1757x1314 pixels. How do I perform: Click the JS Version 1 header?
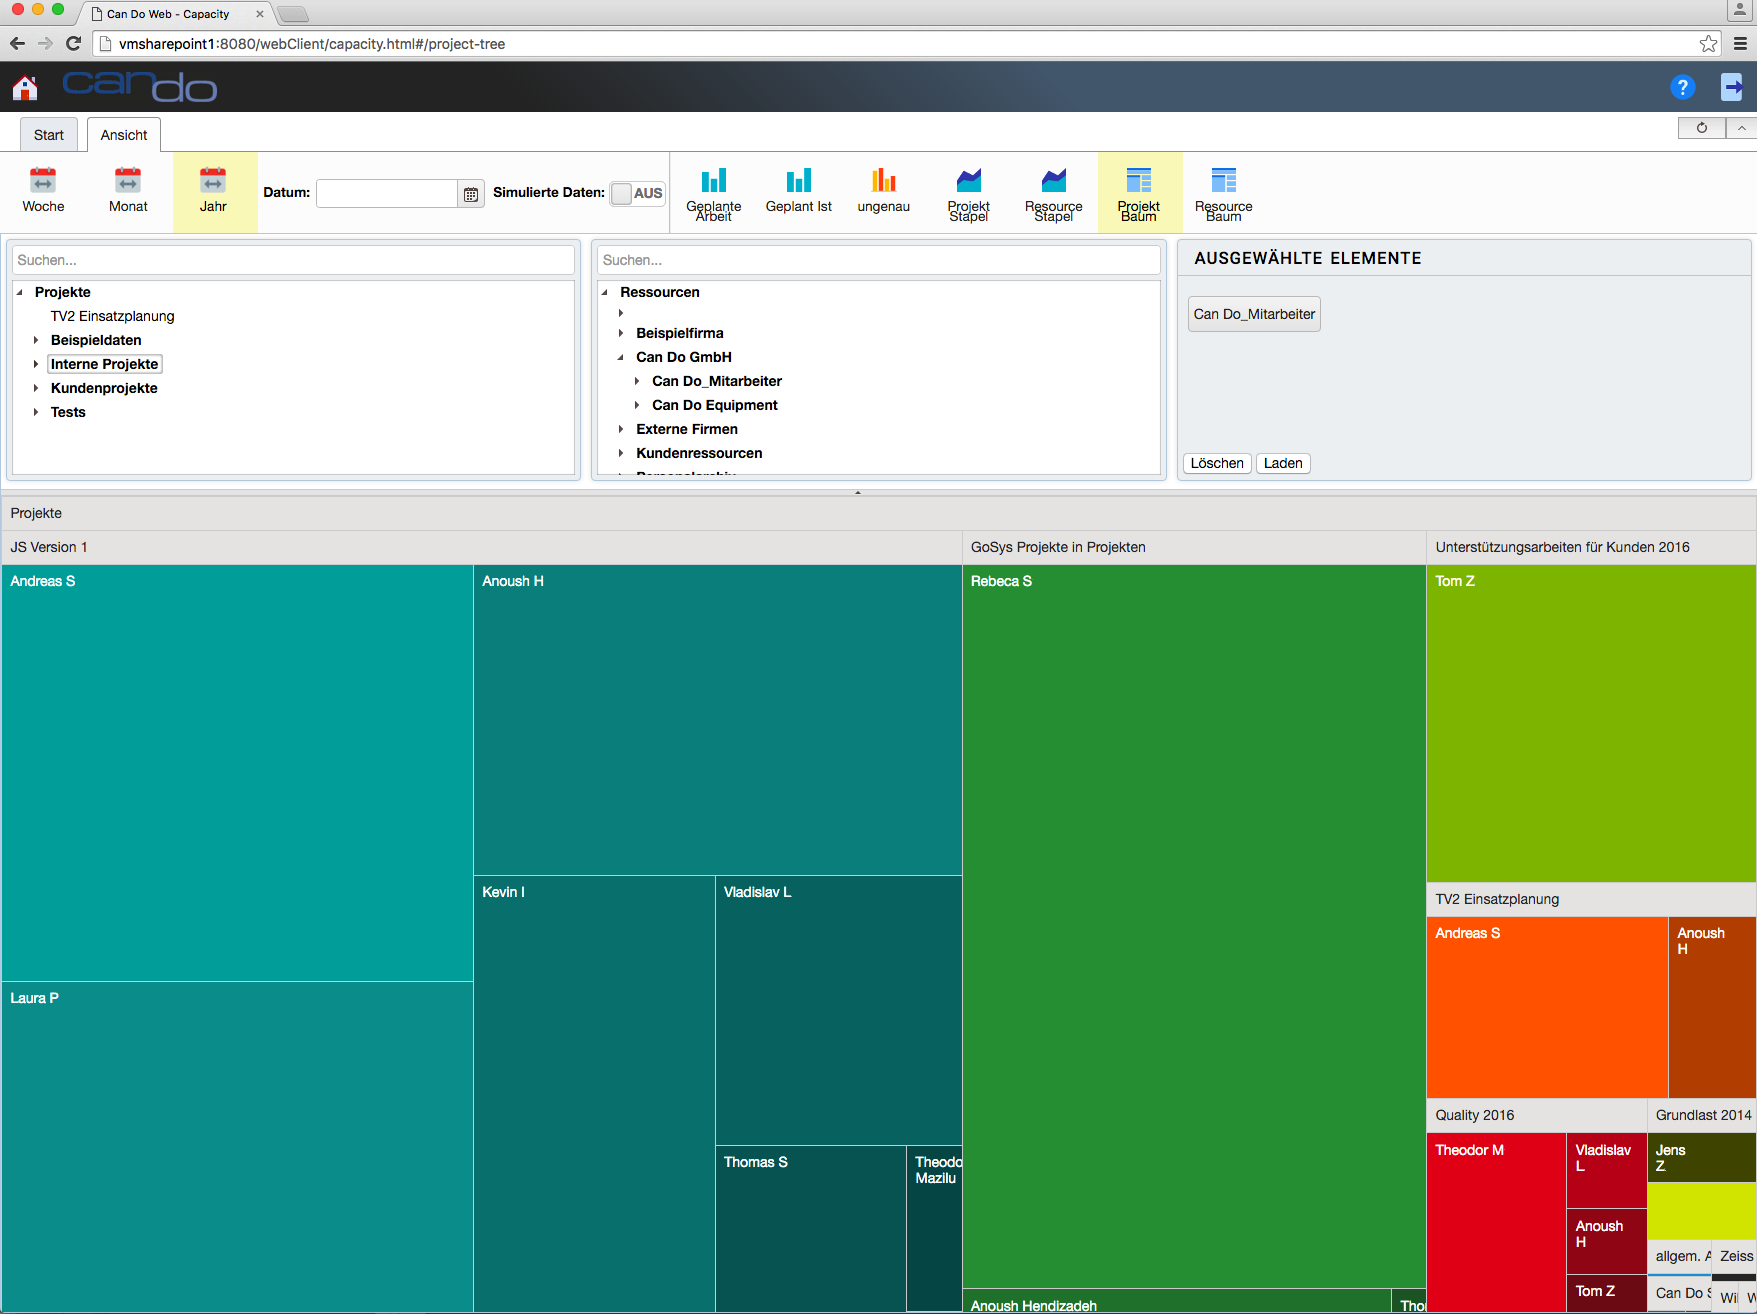481,547
